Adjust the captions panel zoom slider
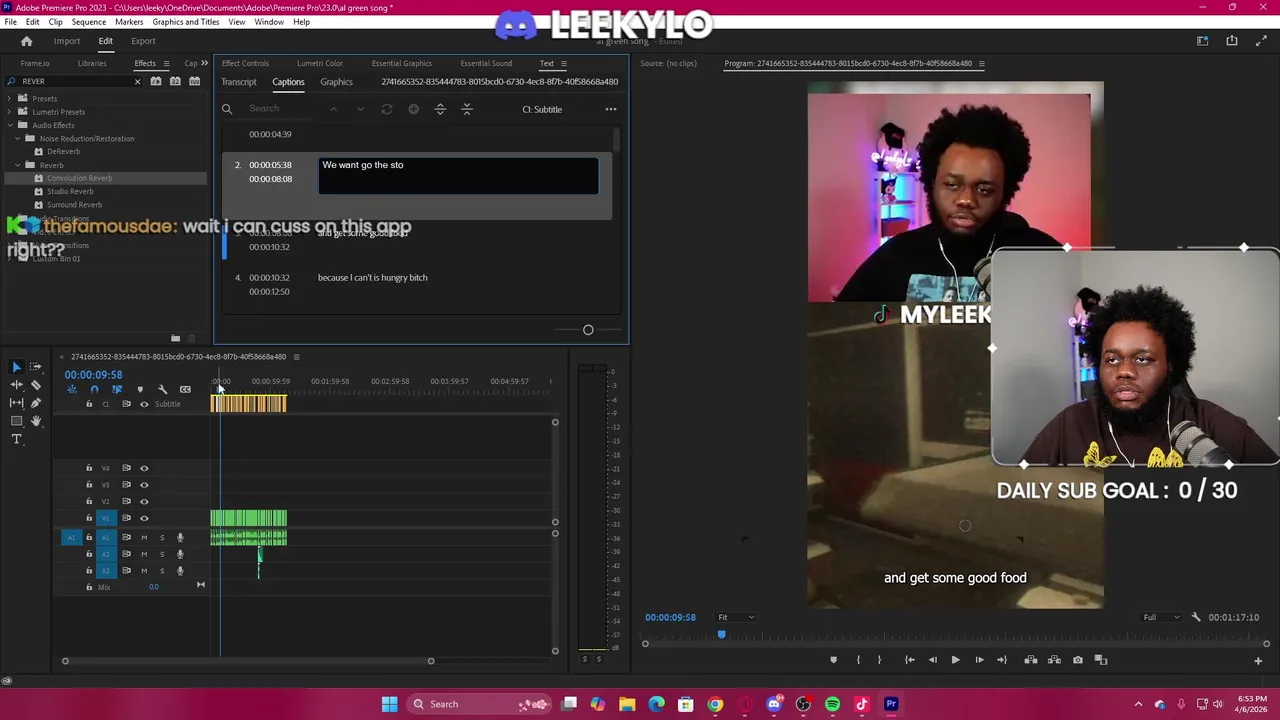Viewport: 1280px width, 720px height. click(x=588, y=330)
